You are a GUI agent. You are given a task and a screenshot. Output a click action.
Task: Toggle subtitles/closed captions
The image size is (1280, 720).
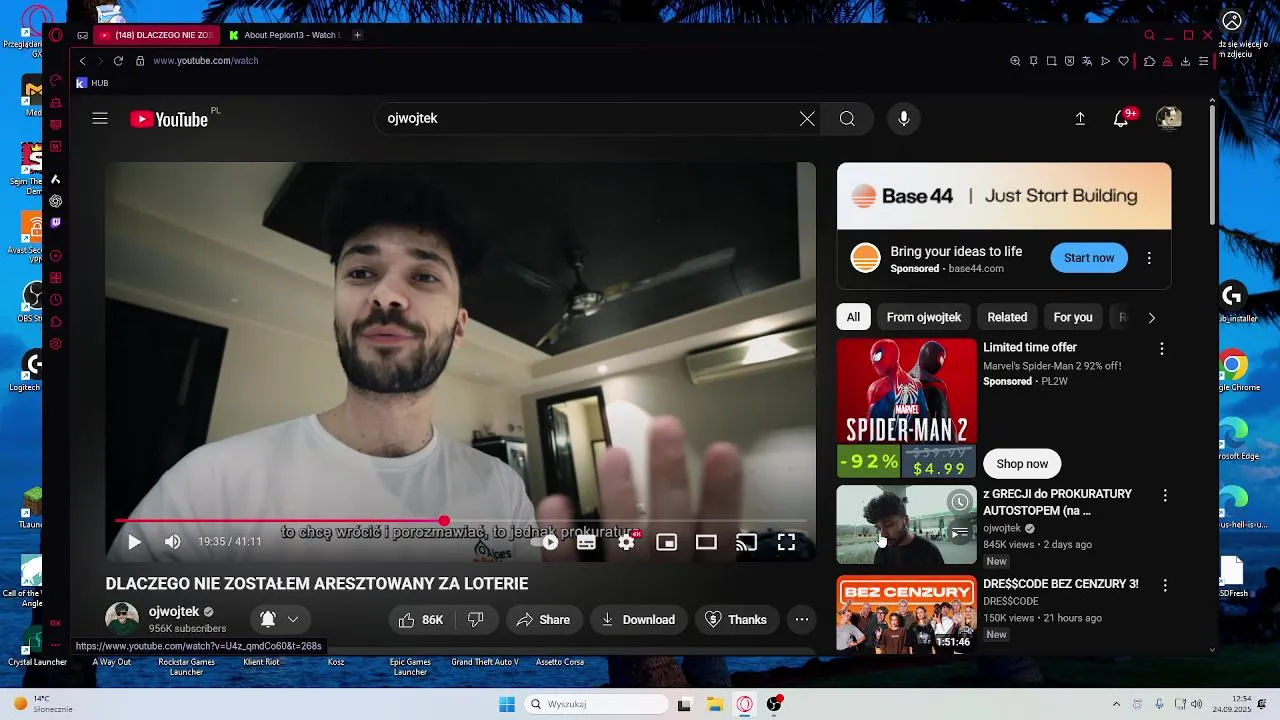(586, 542)
